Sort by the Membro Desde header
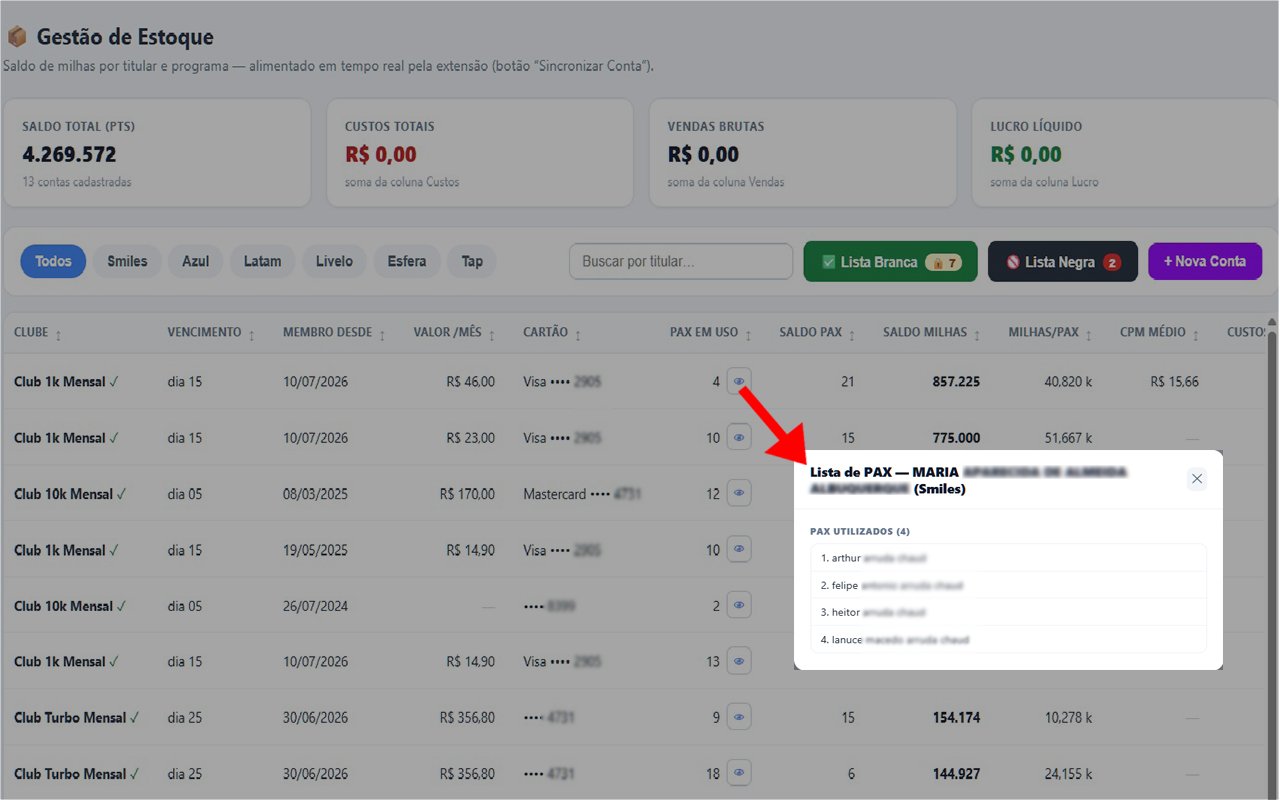 point(334,333)
